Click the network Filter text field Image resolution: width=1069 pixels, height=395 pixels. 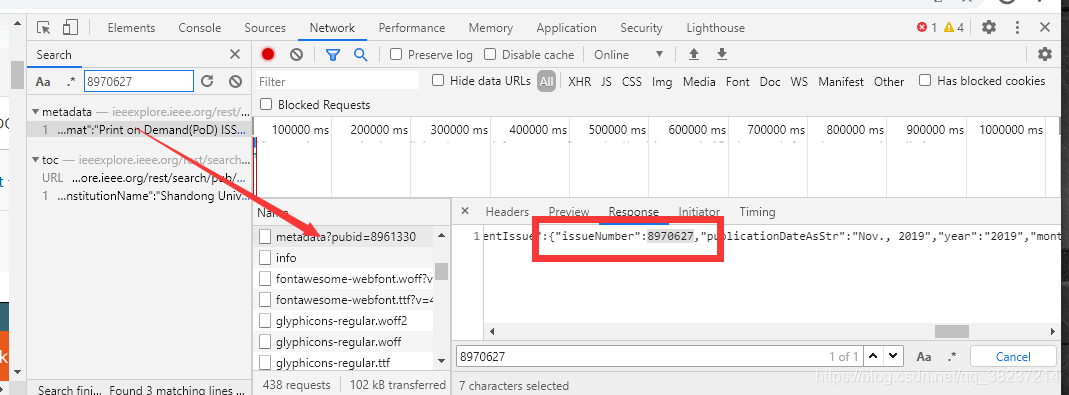337,81
